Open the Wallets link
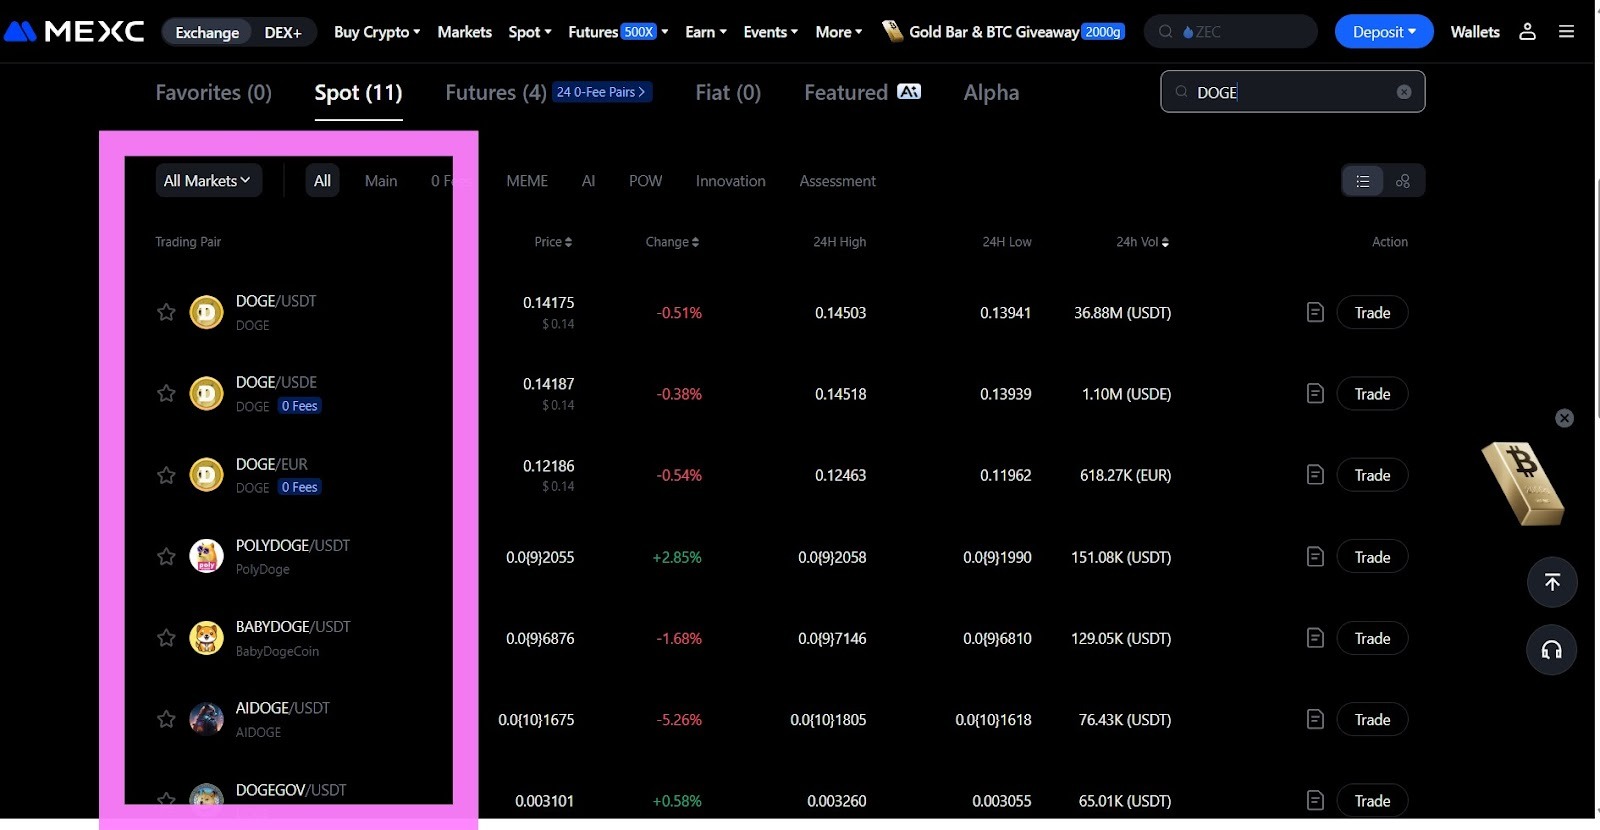The image size is (1600, 830). 1474,32
